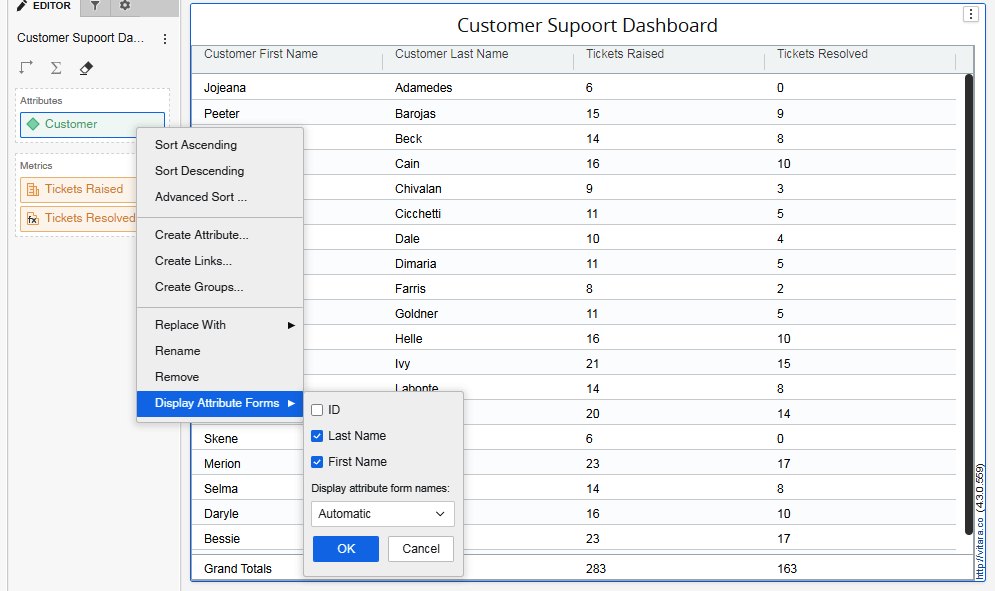The height and width of the screenshot is (591, 995).
Task: Open the Customer Supoort Da... kebab menu
Action: click(x=165, y=37)
